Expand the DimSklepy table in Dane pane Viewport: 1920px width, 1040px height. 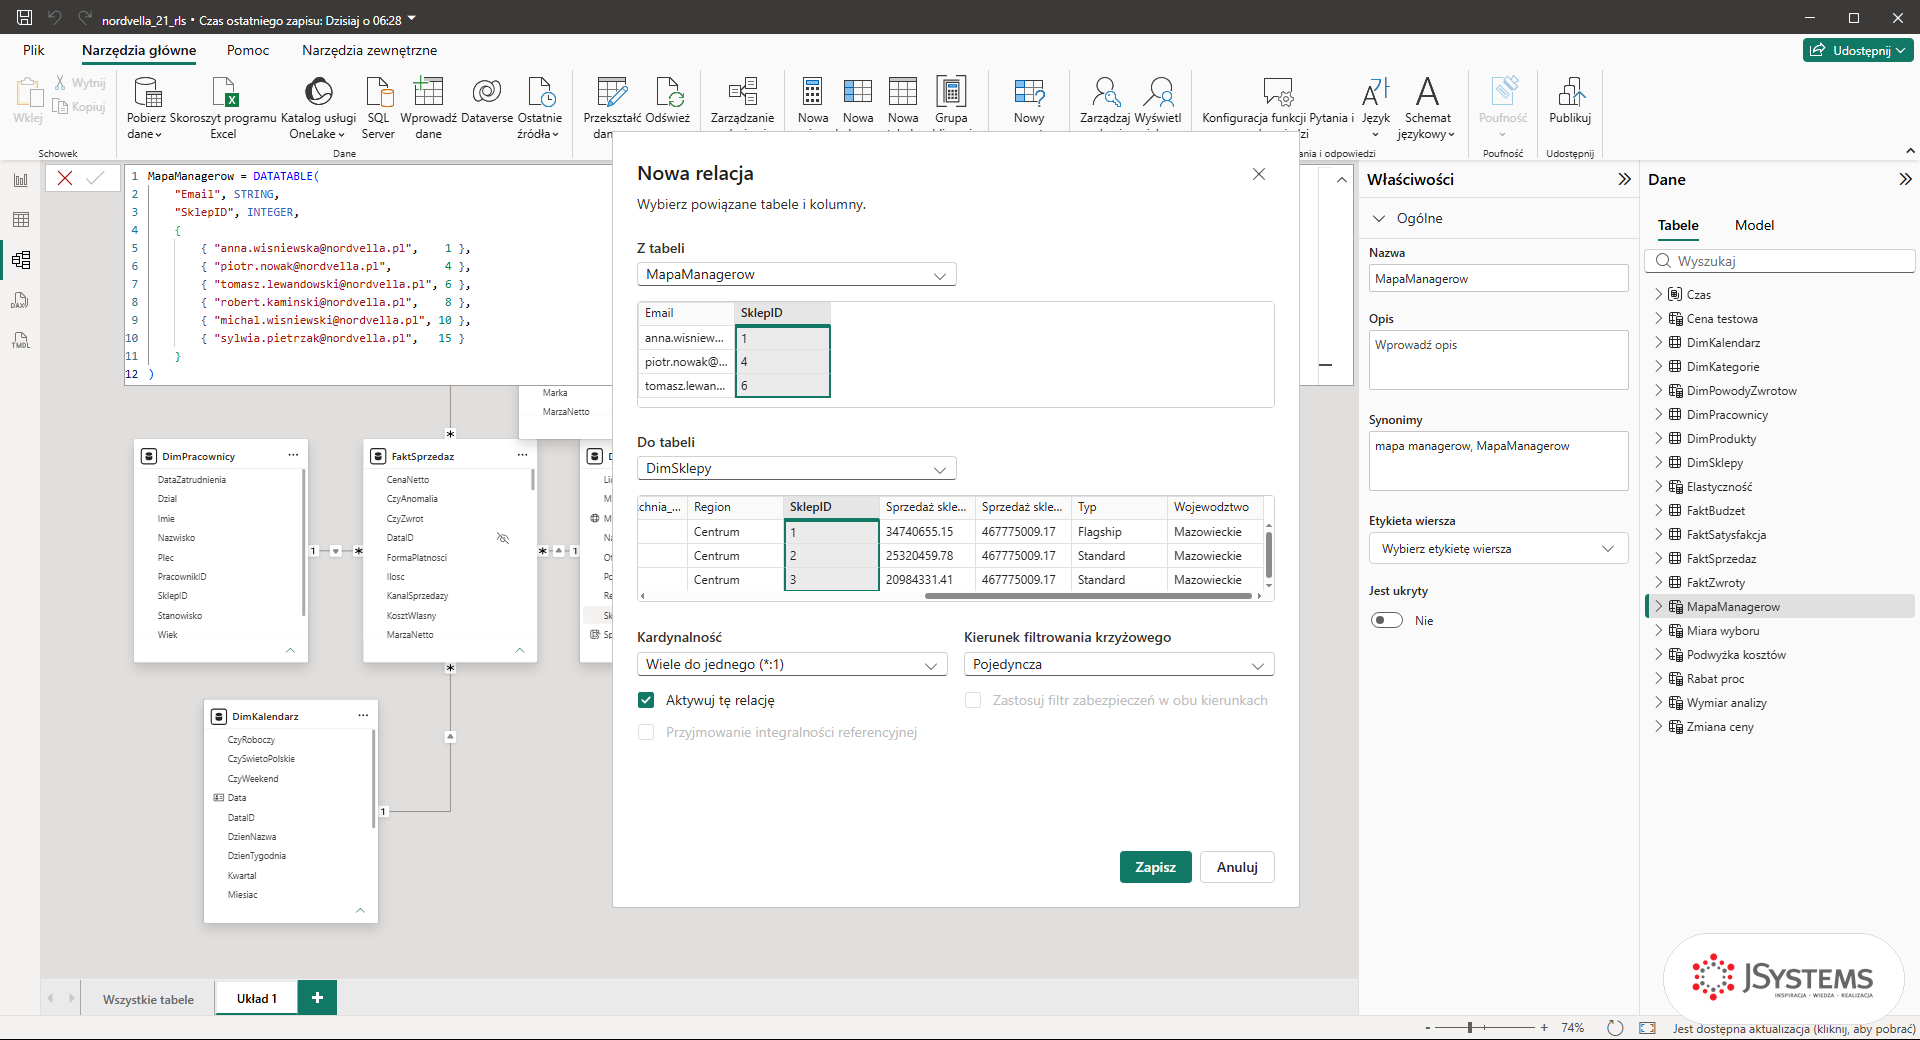click(1659, 462)
